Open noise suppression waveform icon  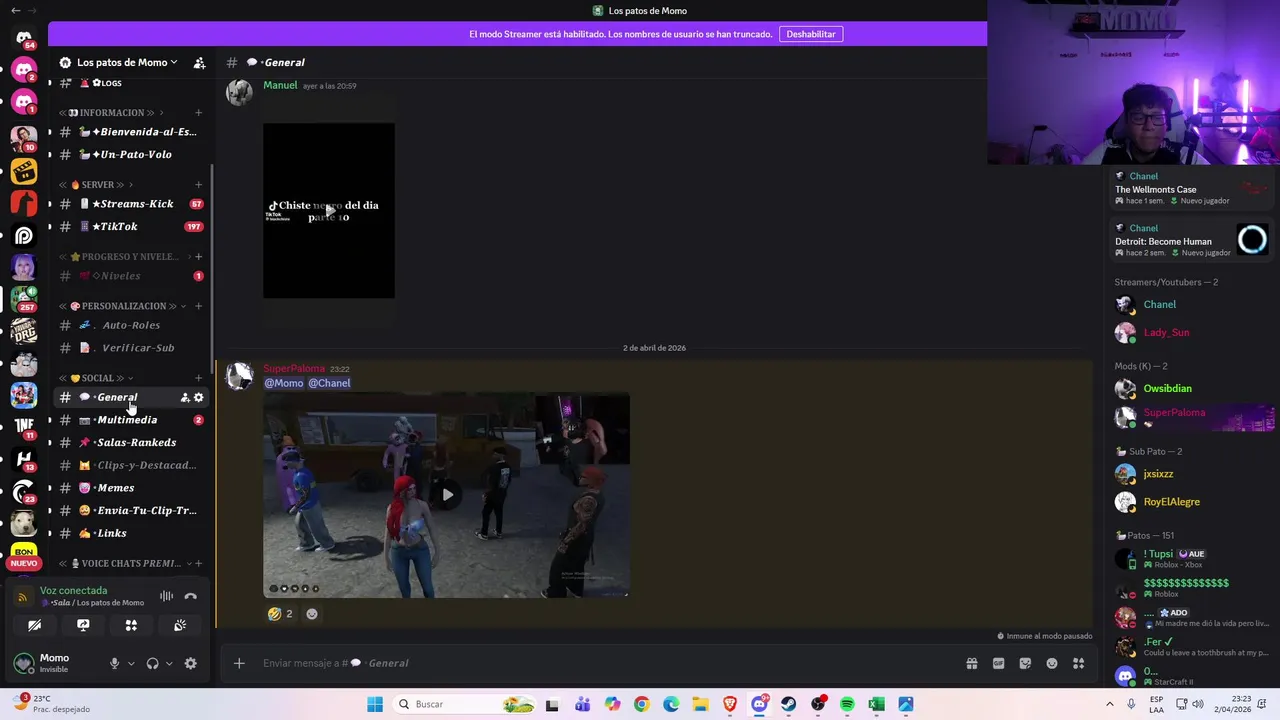(x=166, y=596)
